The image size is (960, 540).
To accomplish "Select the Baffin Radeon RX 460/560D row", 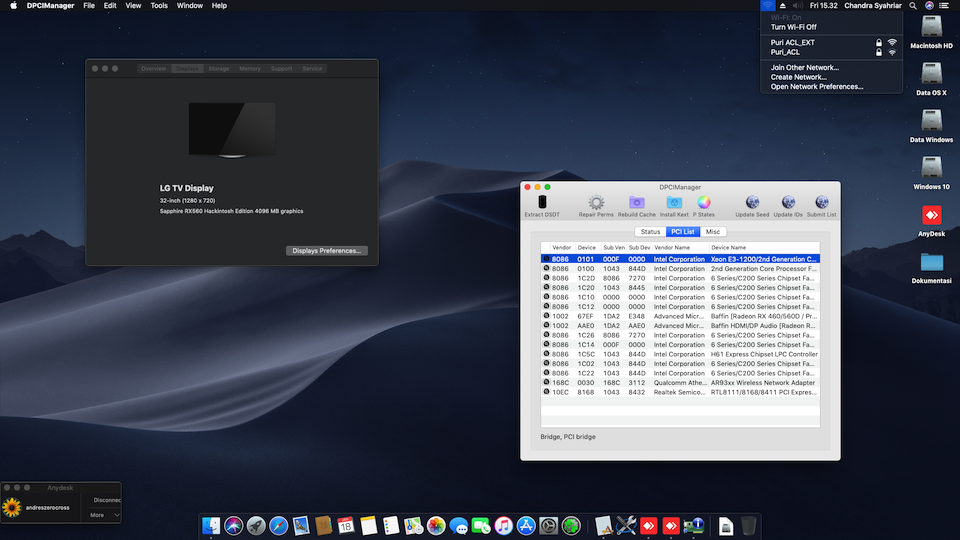I will point(680,316).
